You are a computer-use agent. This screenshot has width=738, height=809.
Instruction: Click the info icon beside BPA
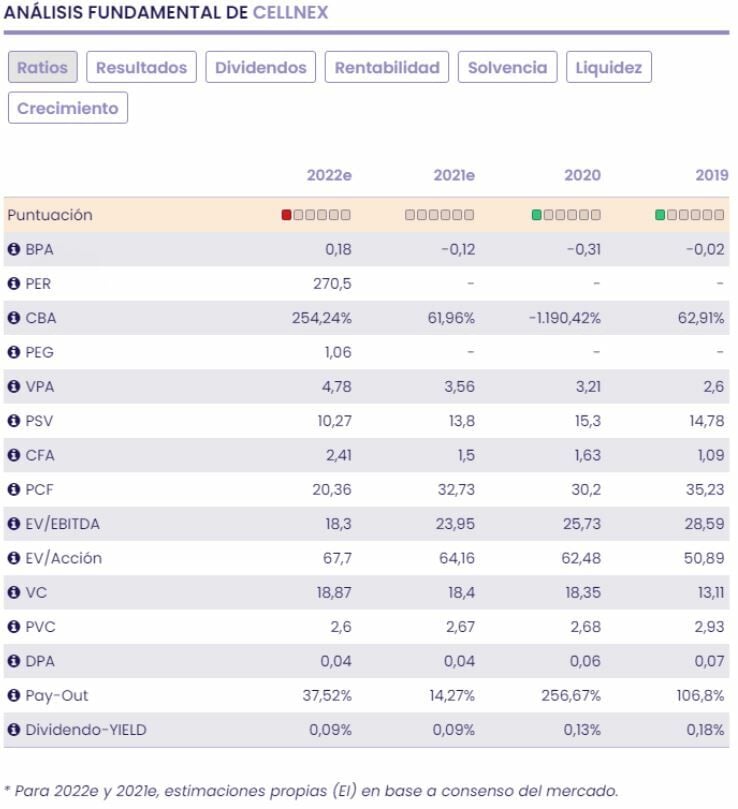[x=14, y=250]
